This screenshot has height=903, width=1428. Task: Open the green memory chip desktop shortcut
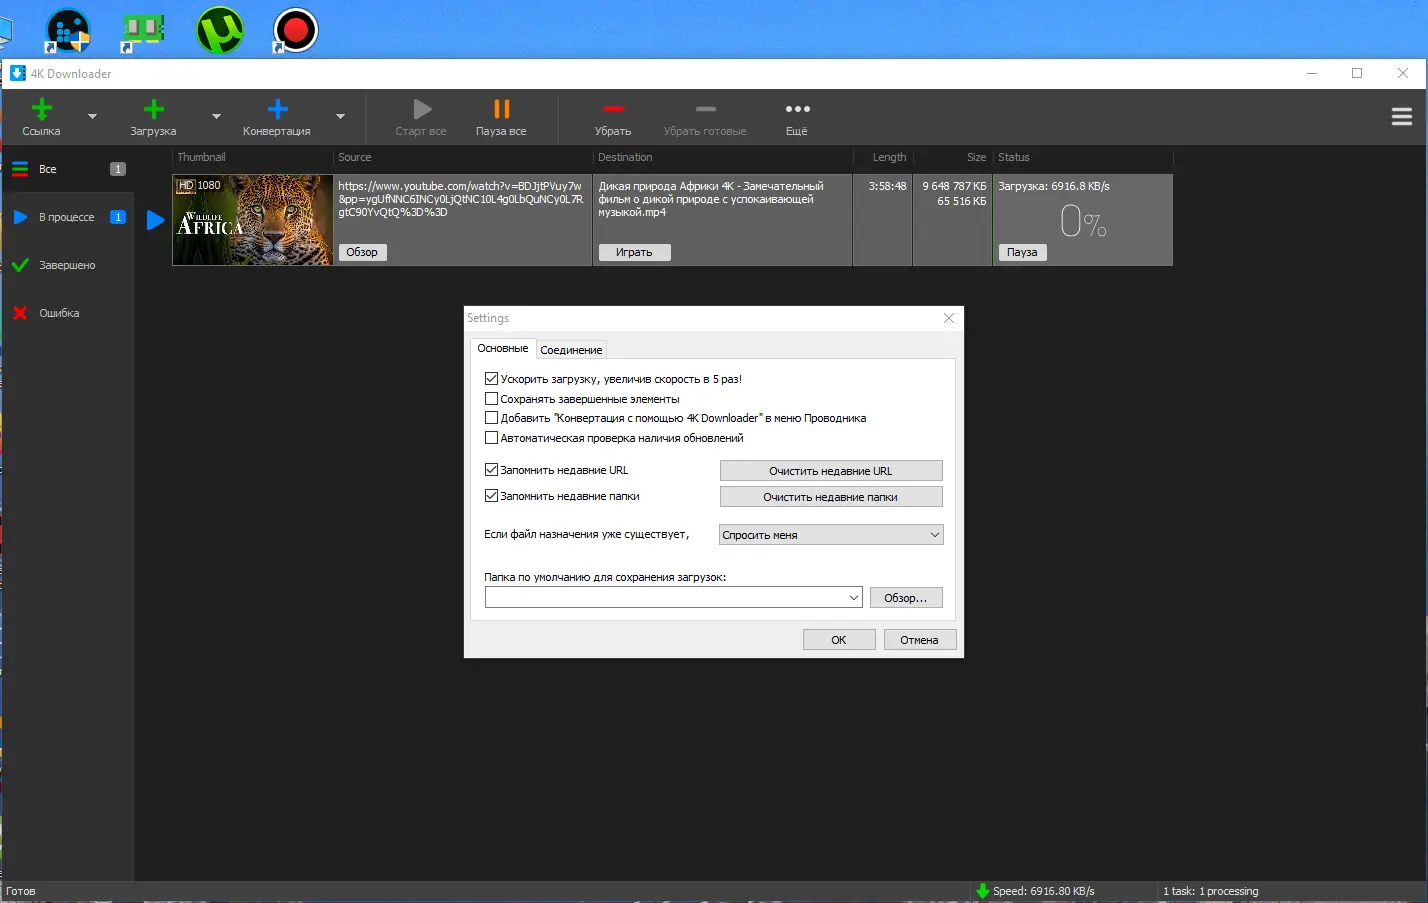(x=143, y=30)
